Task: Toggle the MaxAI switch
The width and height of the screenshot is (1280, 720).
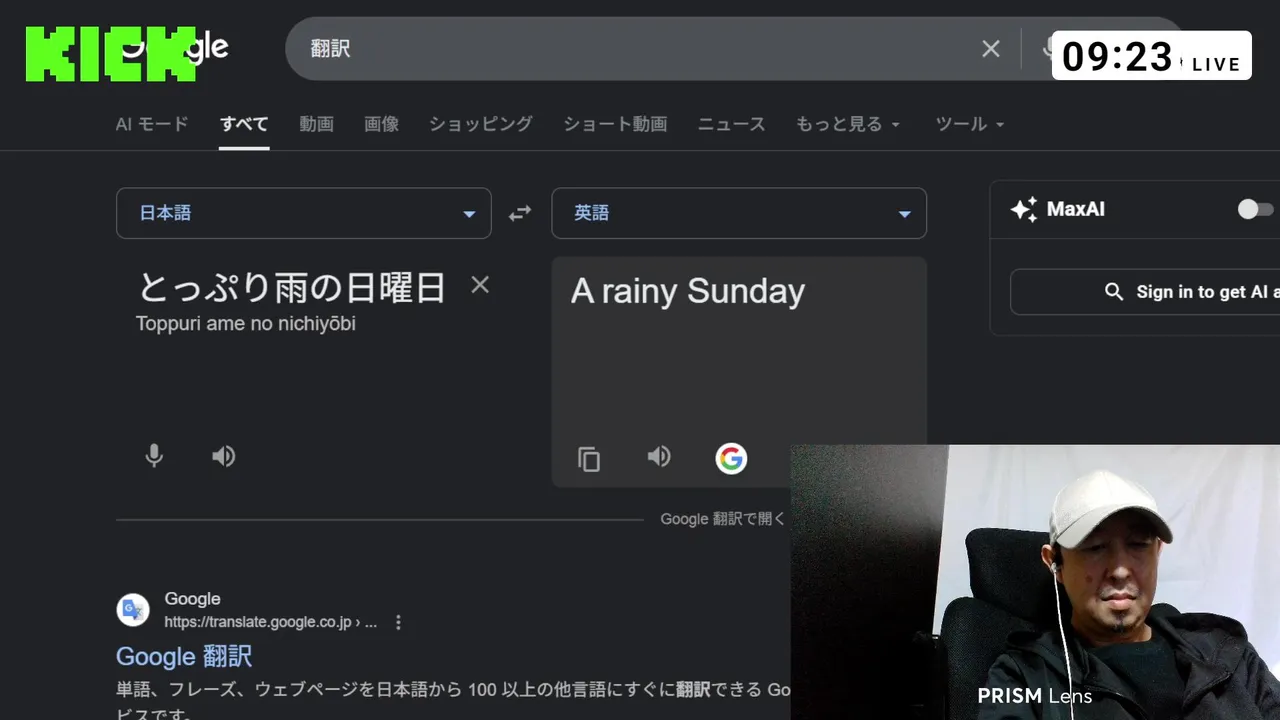Action: click(1256, 209)
